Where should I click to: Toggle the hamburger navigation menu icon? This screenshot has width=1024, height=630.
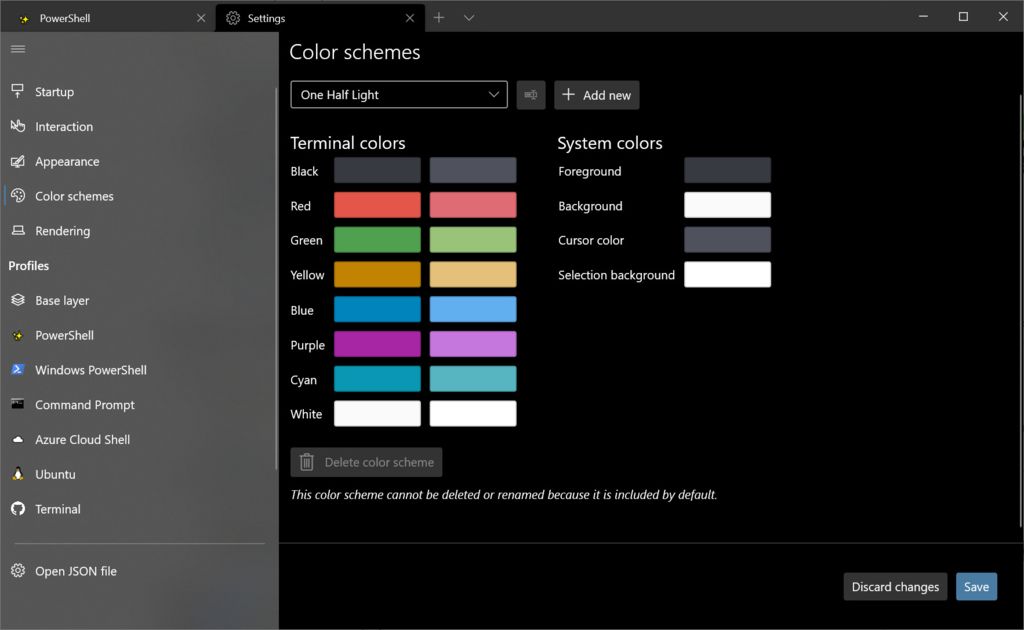click(x=18, y=49)
